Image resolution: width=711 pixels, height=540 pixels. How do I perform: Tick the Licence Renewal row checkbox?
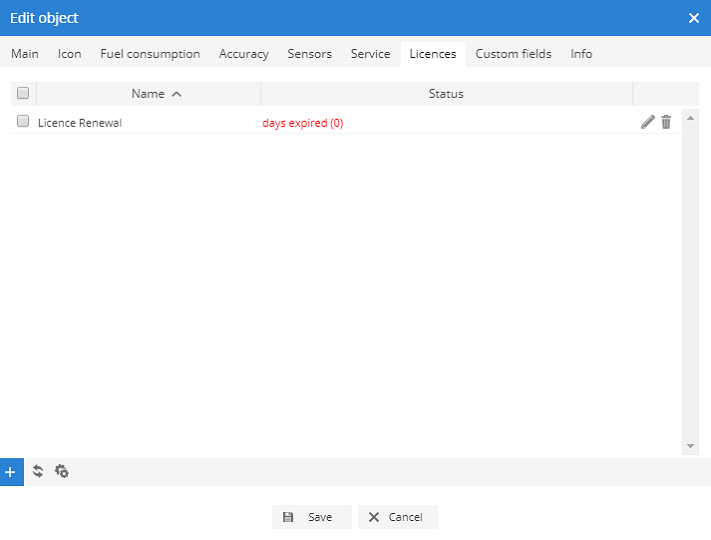tap(23, 122)
